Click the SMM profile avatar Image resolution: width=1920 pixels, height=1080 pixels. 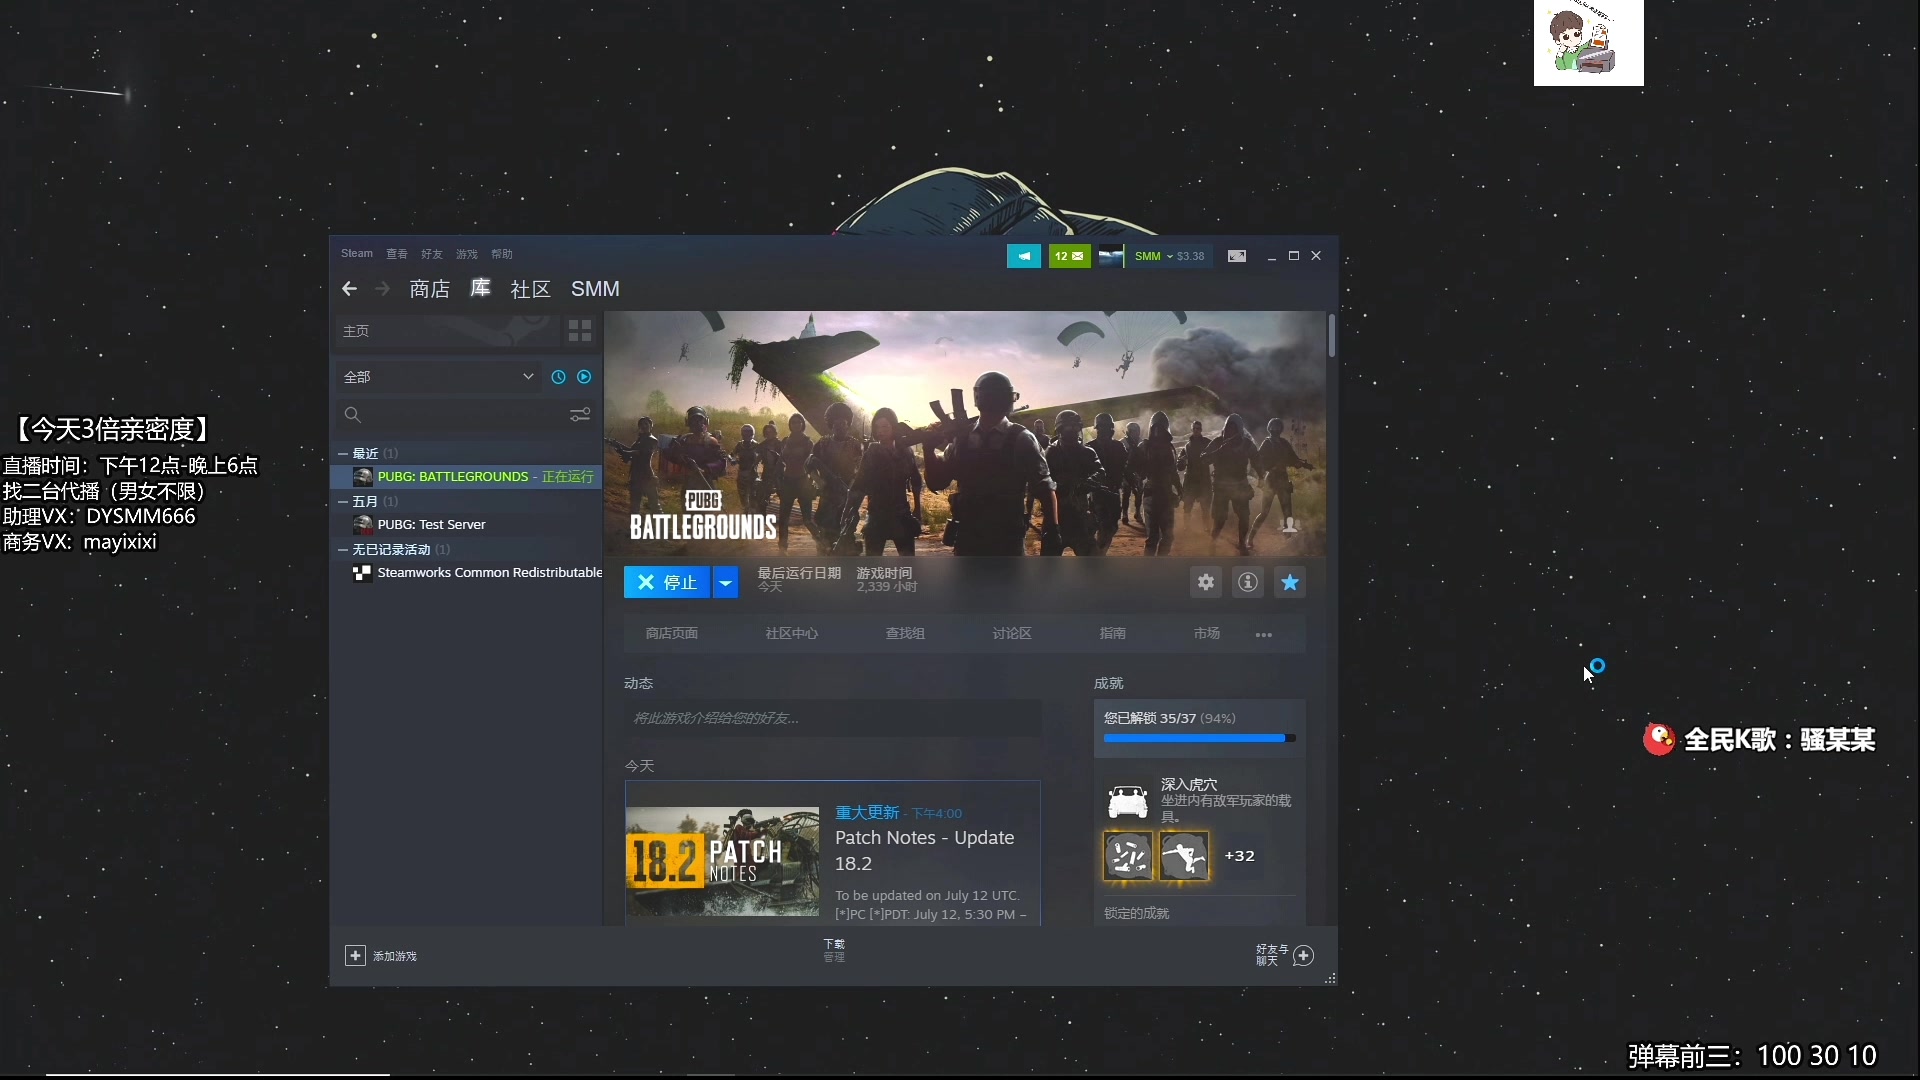click(x=1111, y=256)
